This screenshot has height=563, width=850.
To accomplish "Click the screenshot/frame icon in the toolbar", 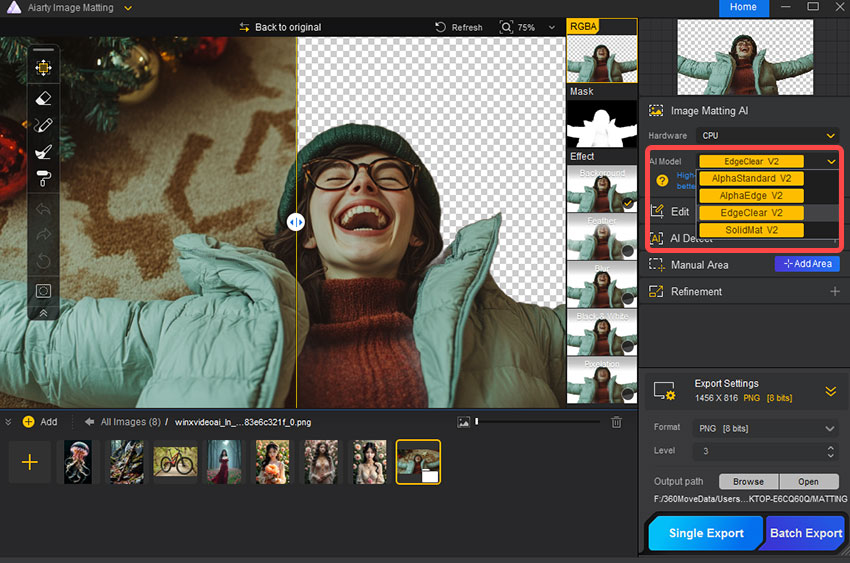I will [43, 291].
